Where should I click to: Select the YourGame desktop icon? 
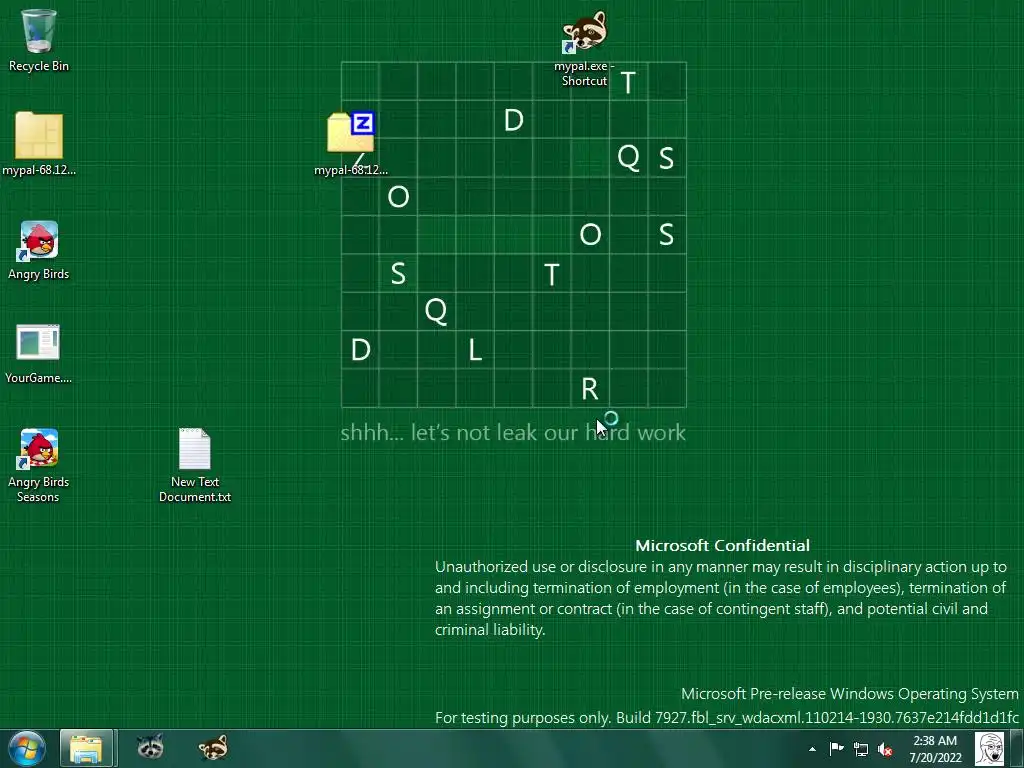coord(39,354)
